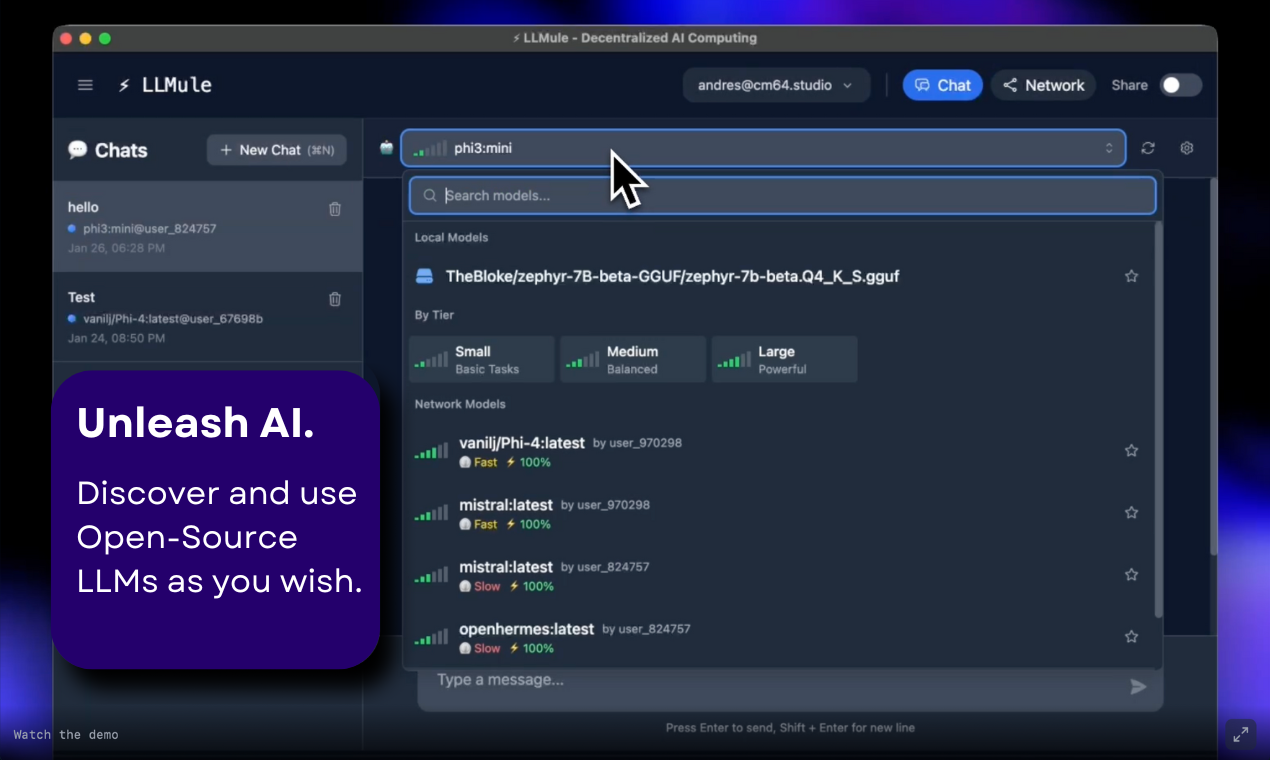The height and width of the screenshot is (760, 1270).
Task: Filter by the Medium Balanced tier
Action: tap(632, 359)
